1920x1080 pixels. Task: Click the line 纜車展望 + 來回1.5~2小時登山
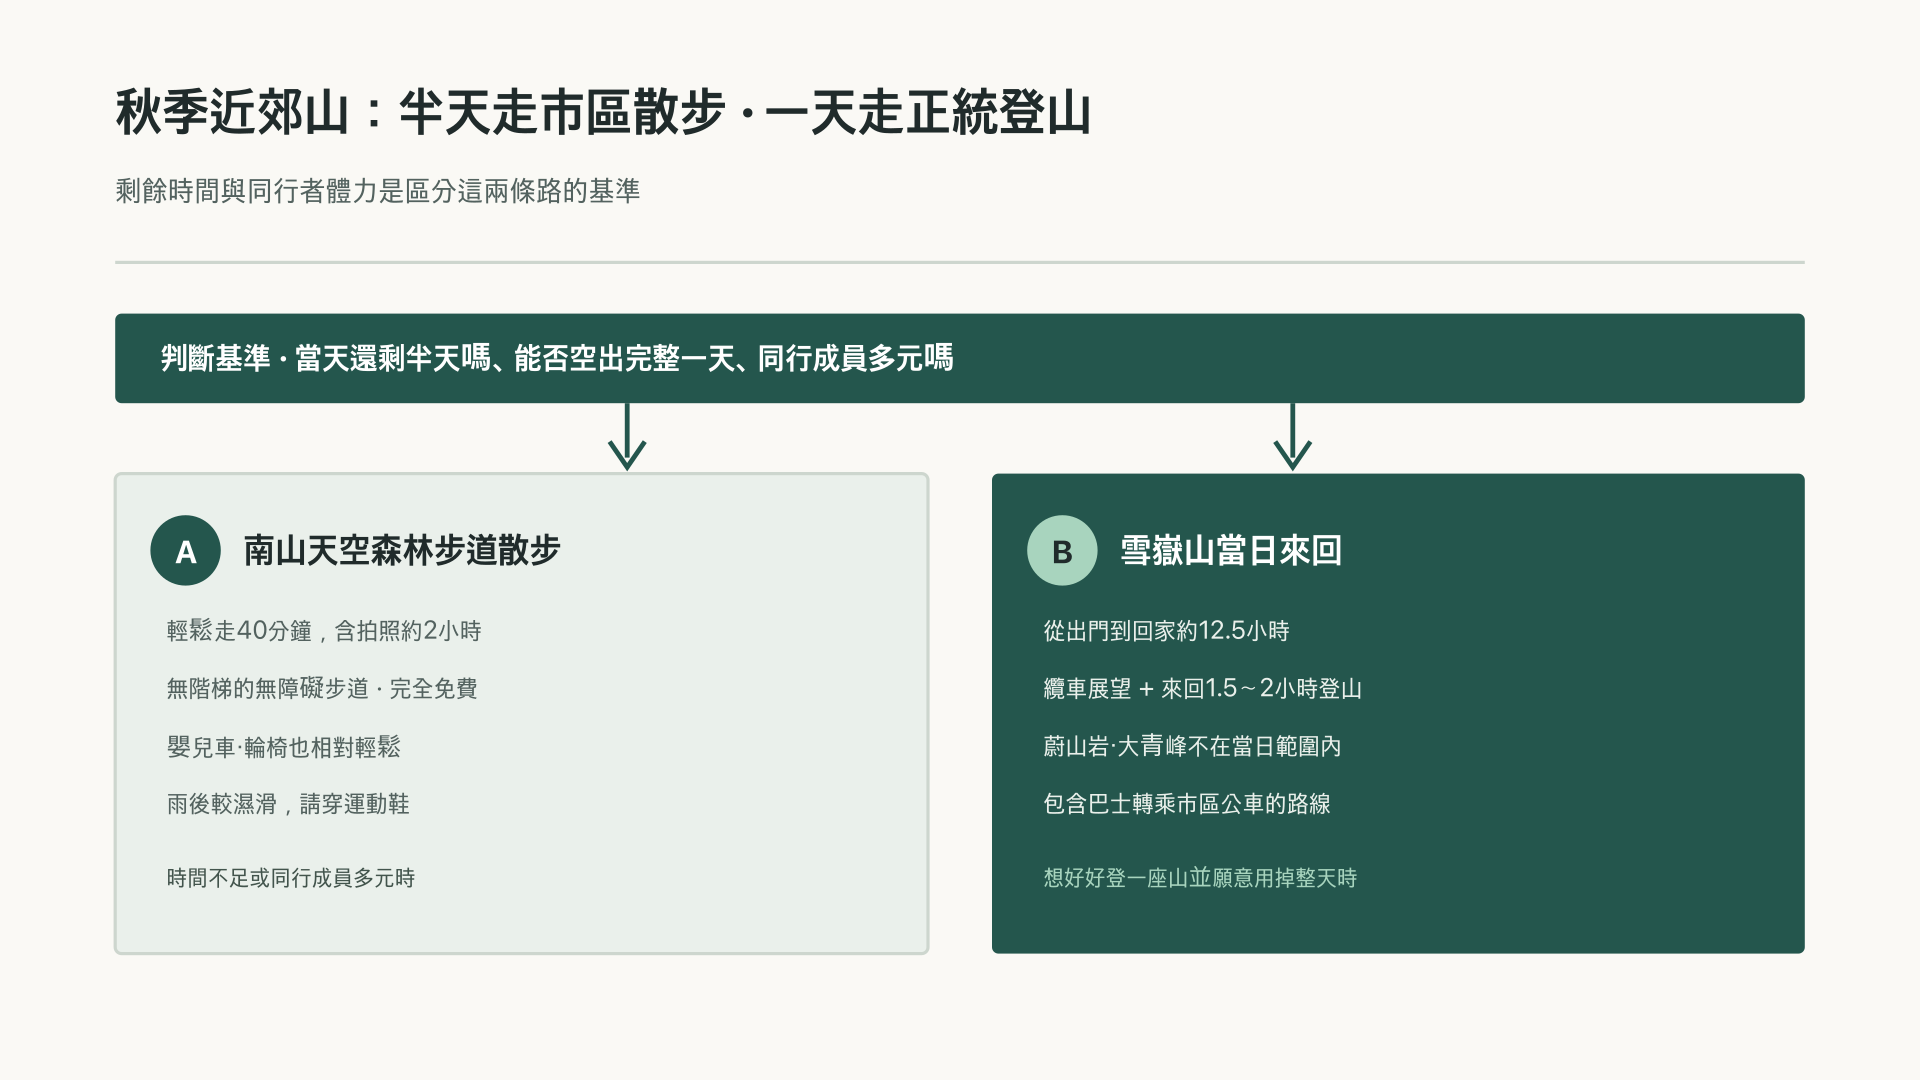[1202, 689]
